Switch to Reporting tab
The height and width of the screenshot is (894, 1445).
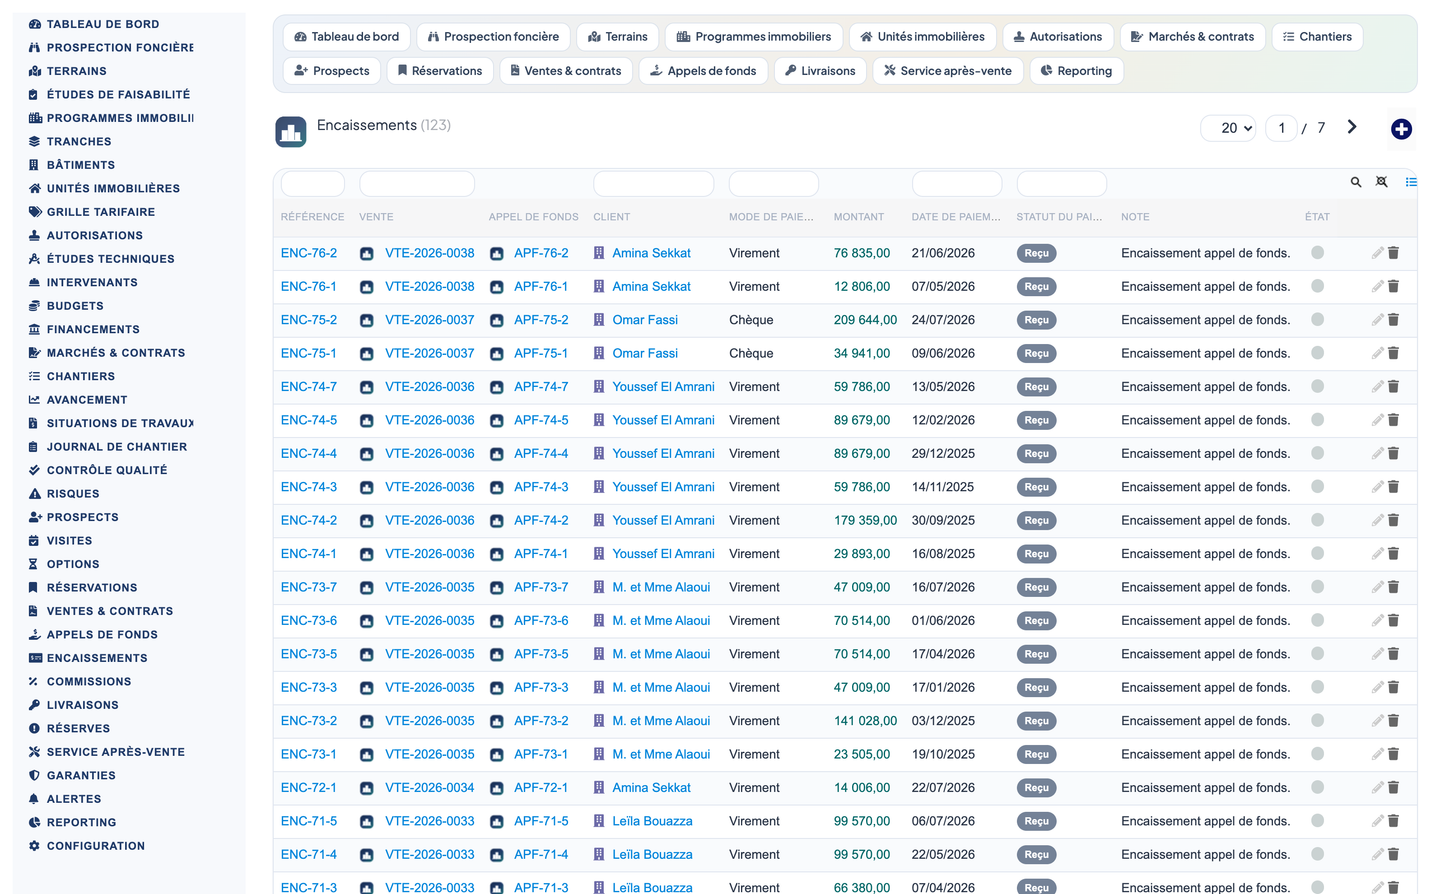(x=1076, y=71)
